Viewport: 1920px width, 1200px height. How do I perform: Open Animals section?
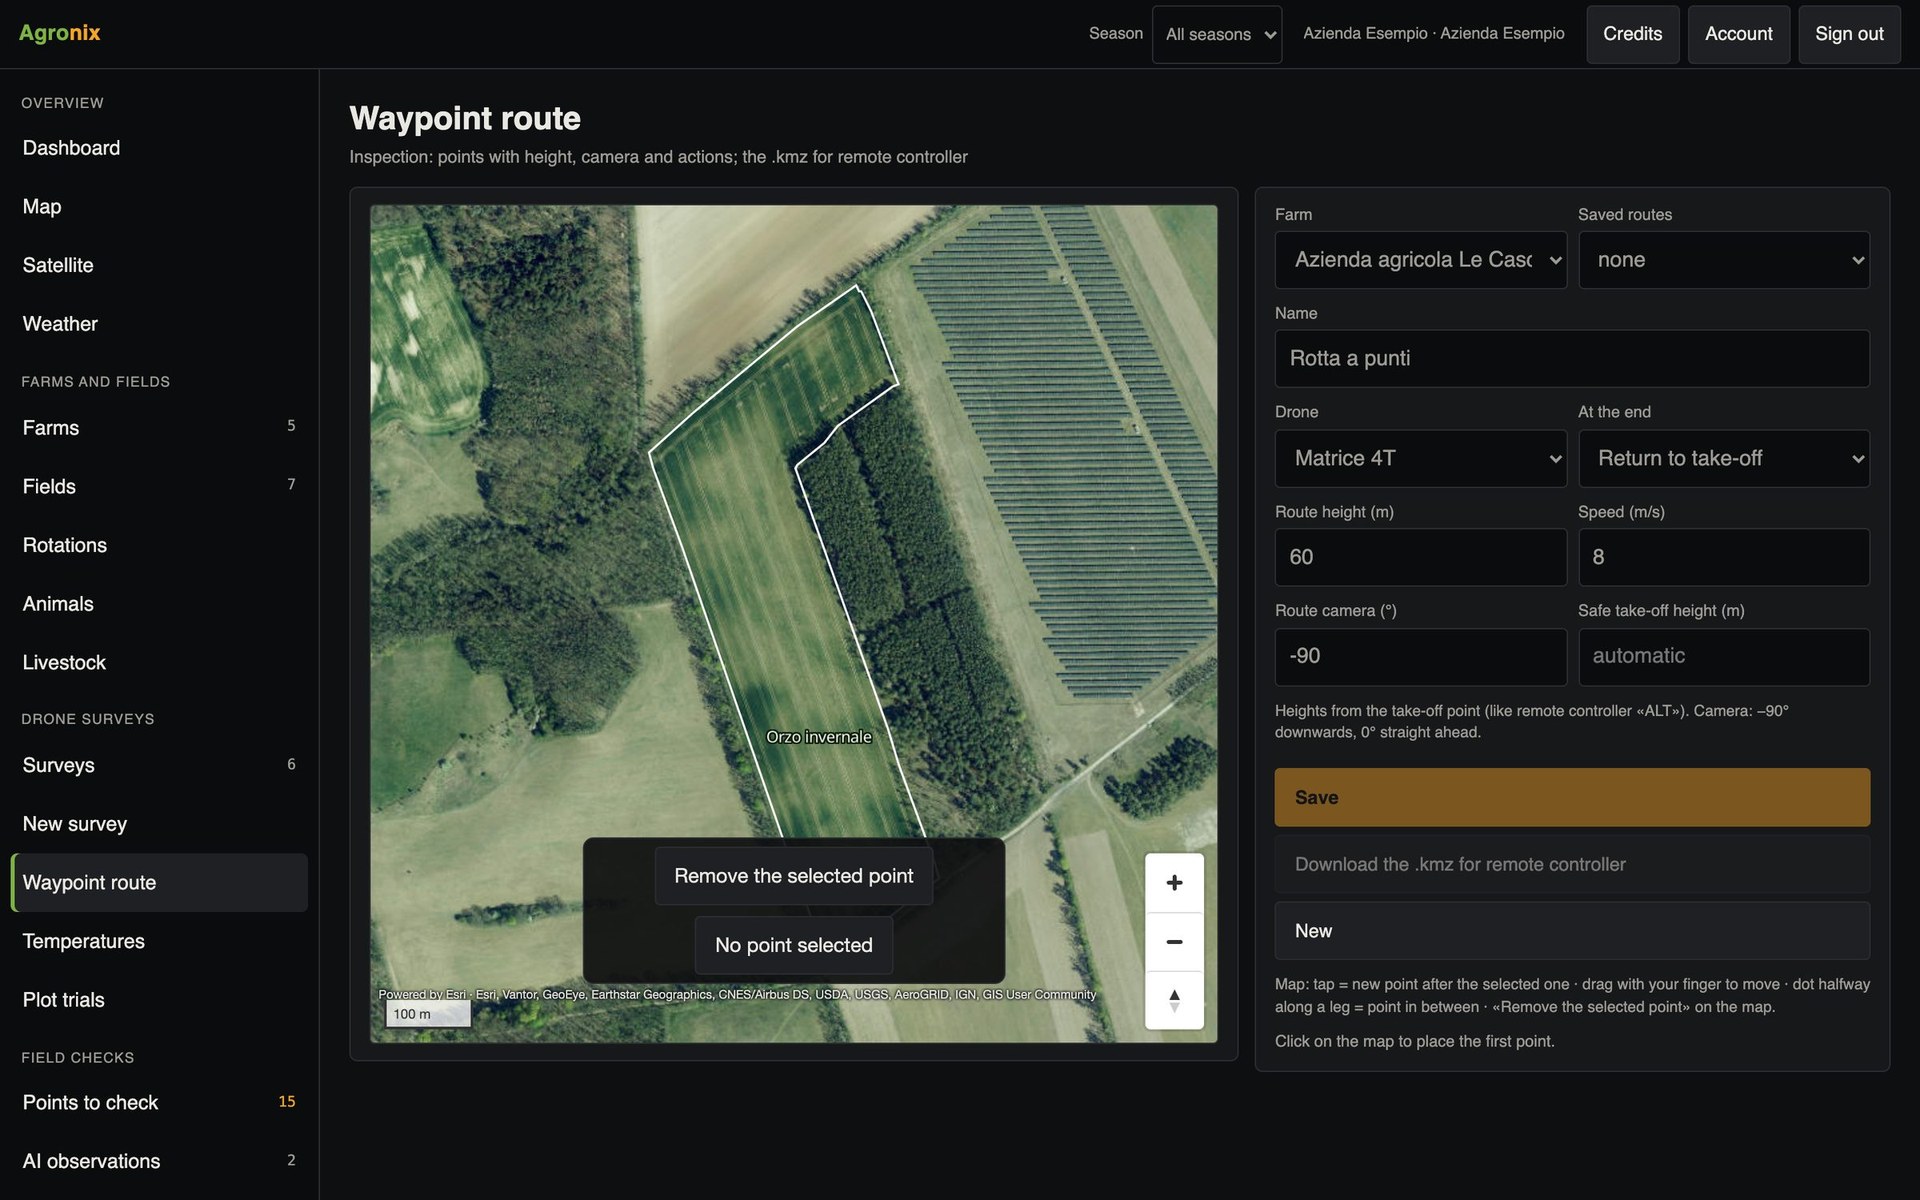159,604
